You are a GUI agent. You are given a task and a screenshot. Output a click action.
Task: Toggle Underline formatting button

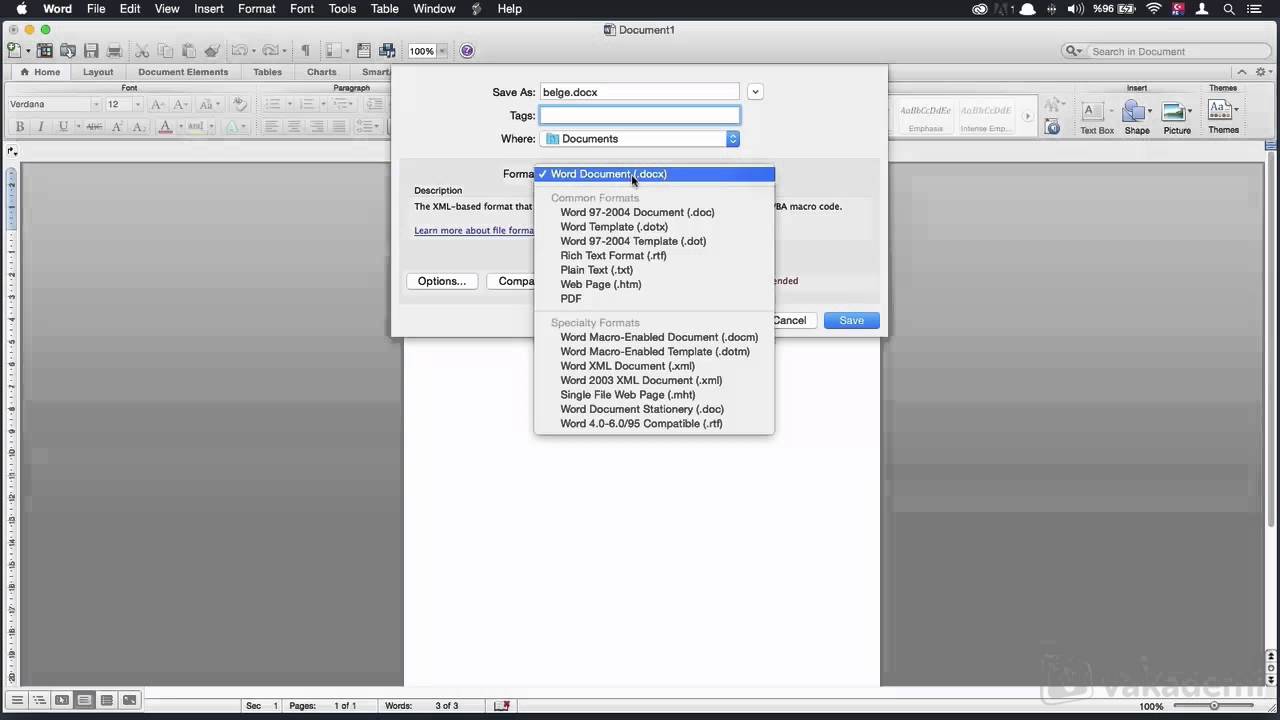63,126
